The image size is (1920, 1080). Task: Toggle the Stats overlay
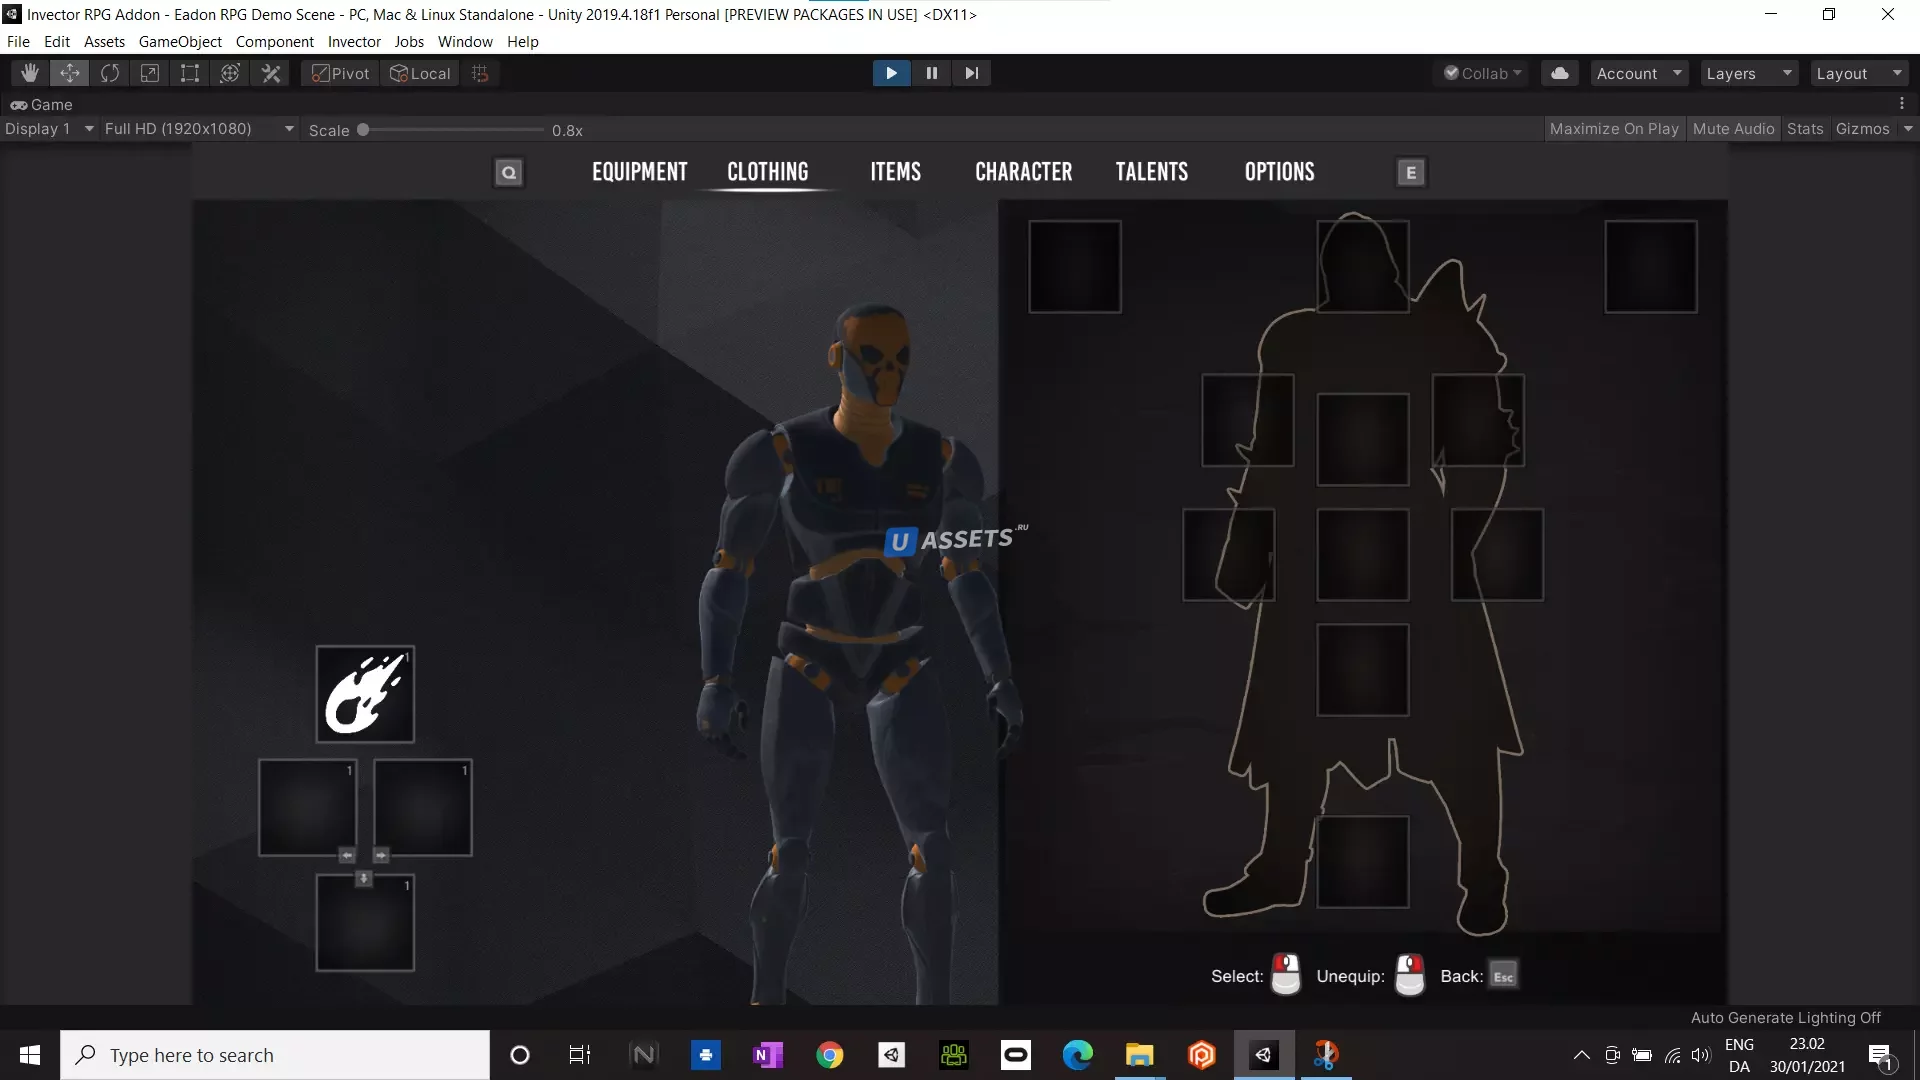tap(1804, 129)
